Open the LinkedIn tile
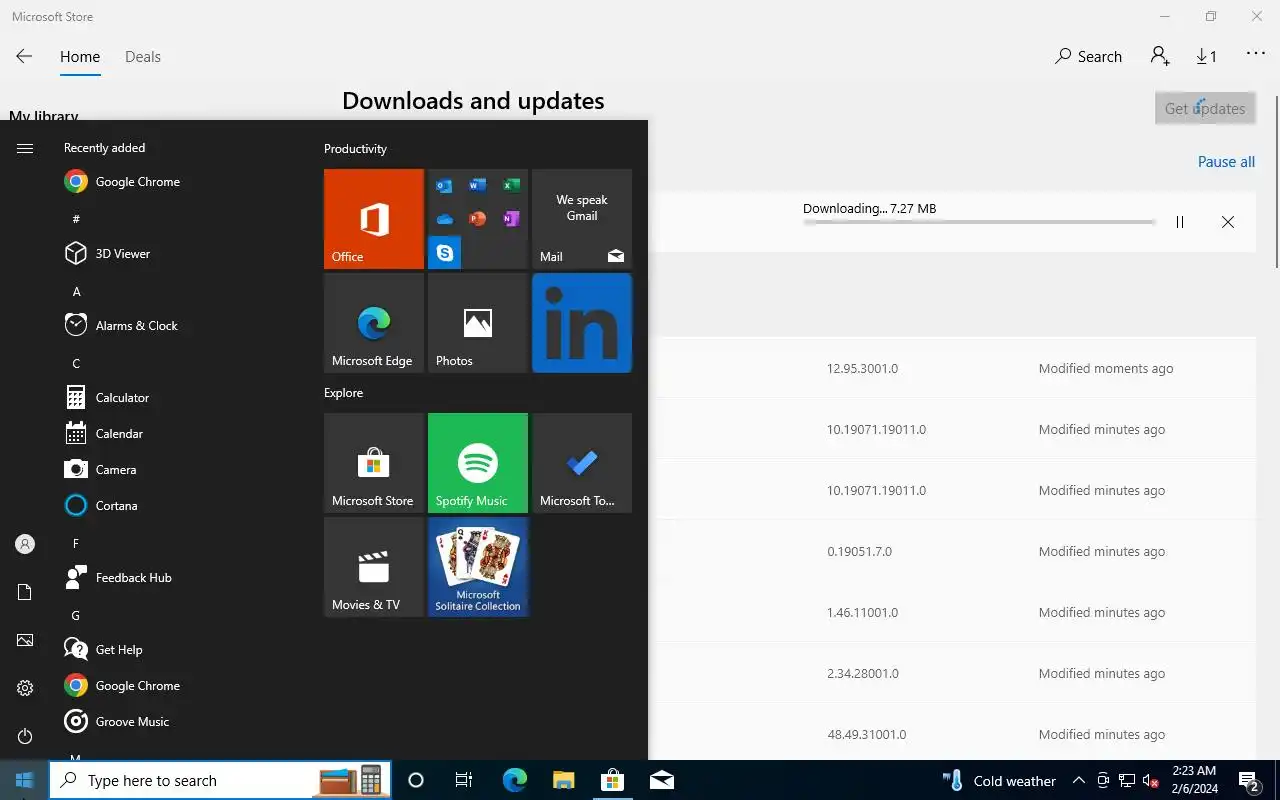The height and width of the screenshot is (800, 1280). point(582,323)
